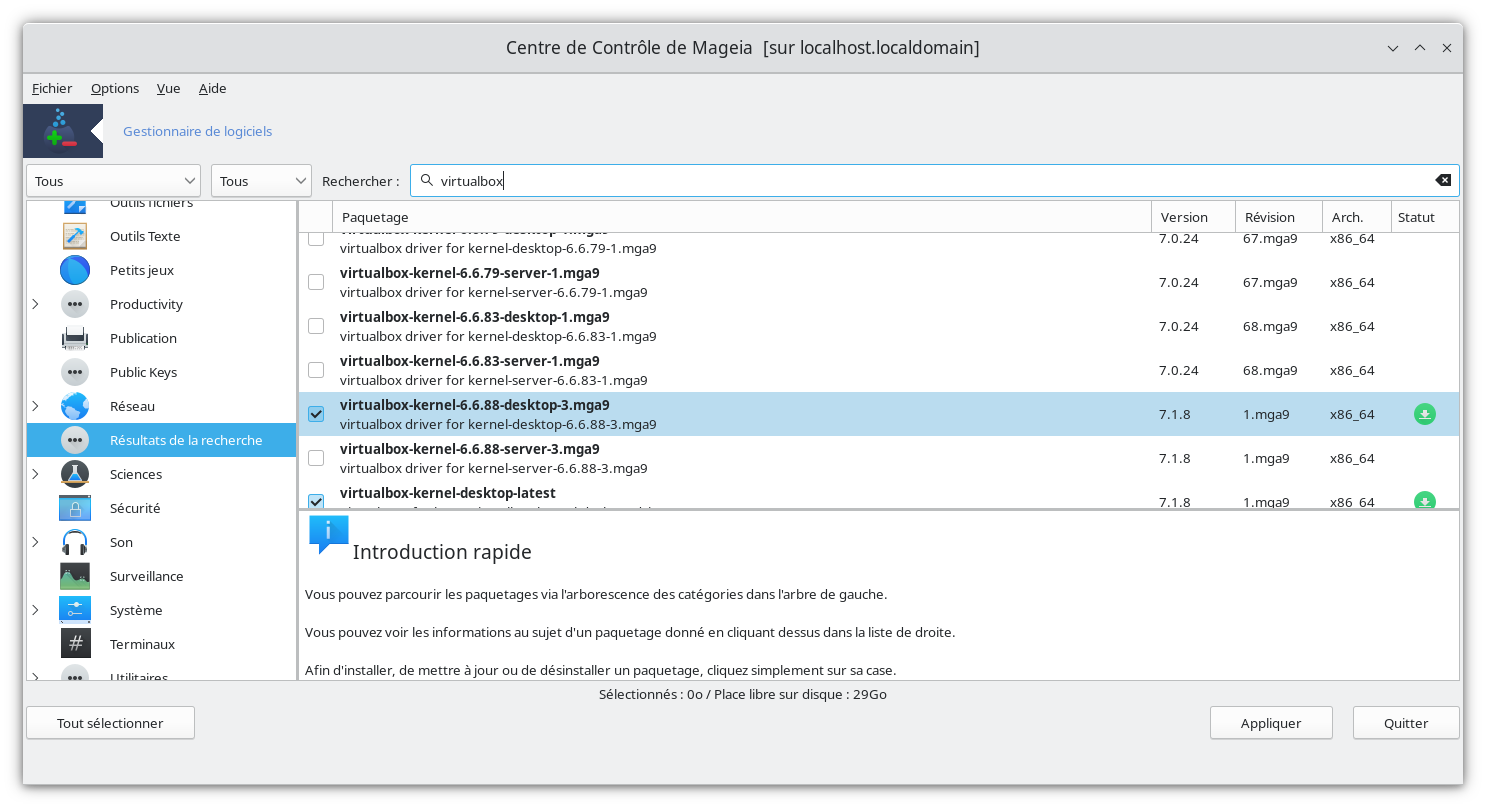Viewport: 1486px width, 808px height.
Task: Select the Terminaux category label
Action: coord(142,644)
